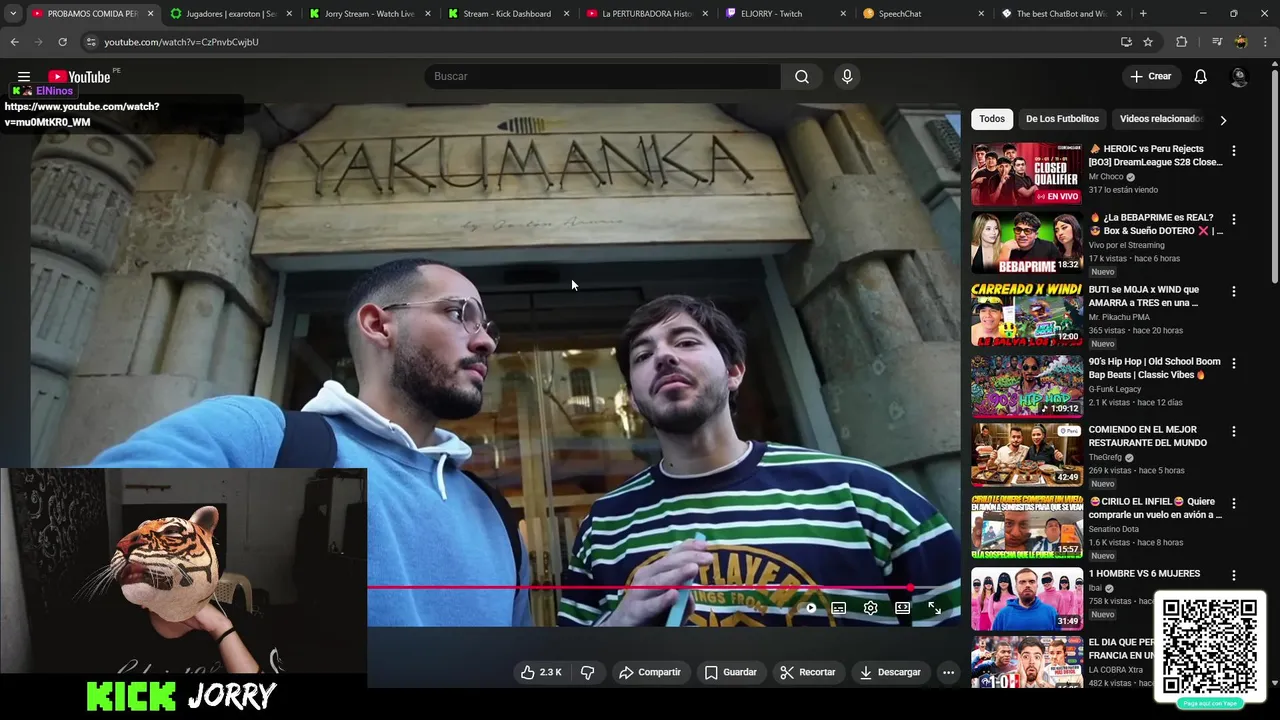
Task: Click the address bar URL
Action: (x=181, y=42)
